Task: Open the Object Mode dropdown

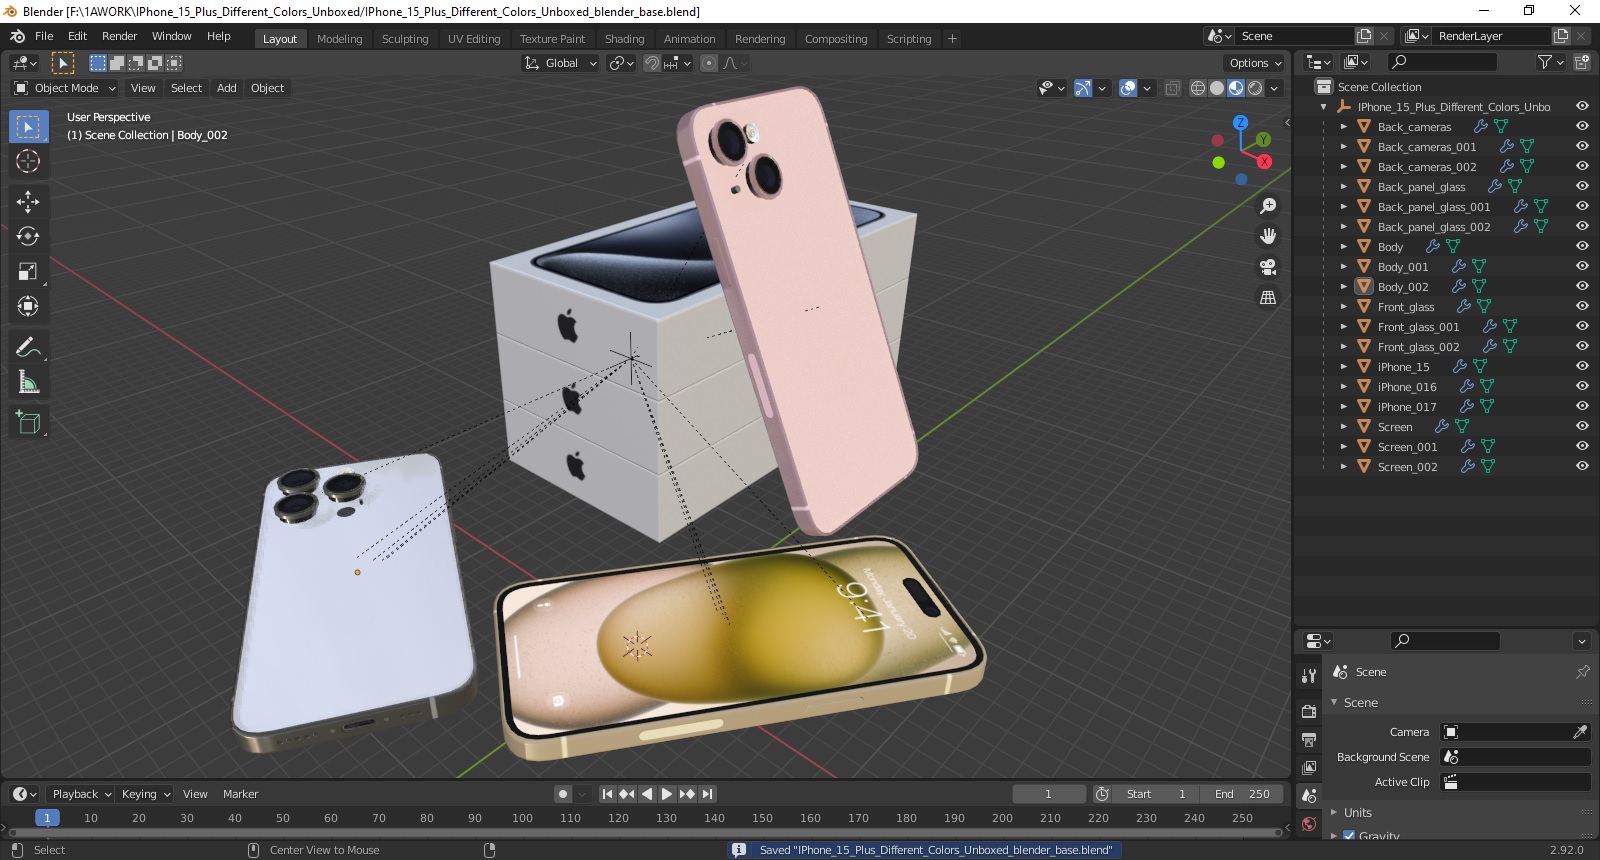Action: pyautogui.click(x=65, y=88)
